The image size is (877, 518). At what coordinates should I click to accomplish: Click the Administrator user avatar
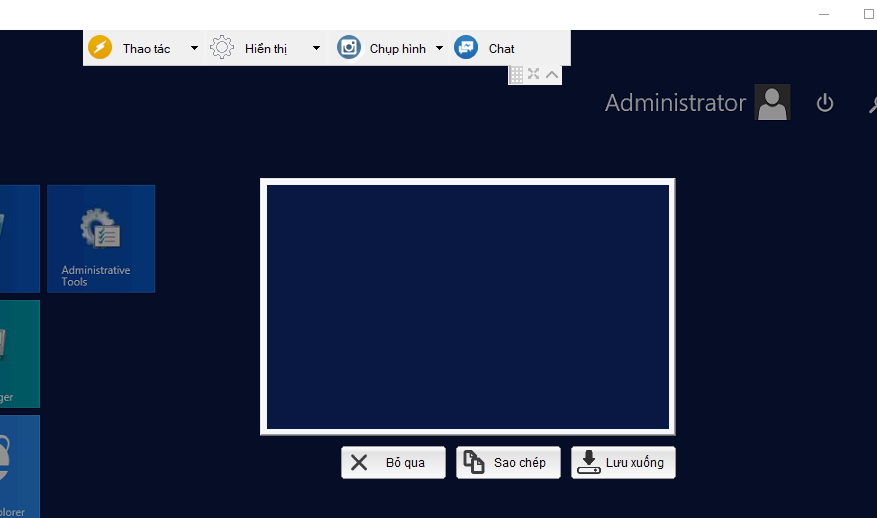[x=772, y=102]
